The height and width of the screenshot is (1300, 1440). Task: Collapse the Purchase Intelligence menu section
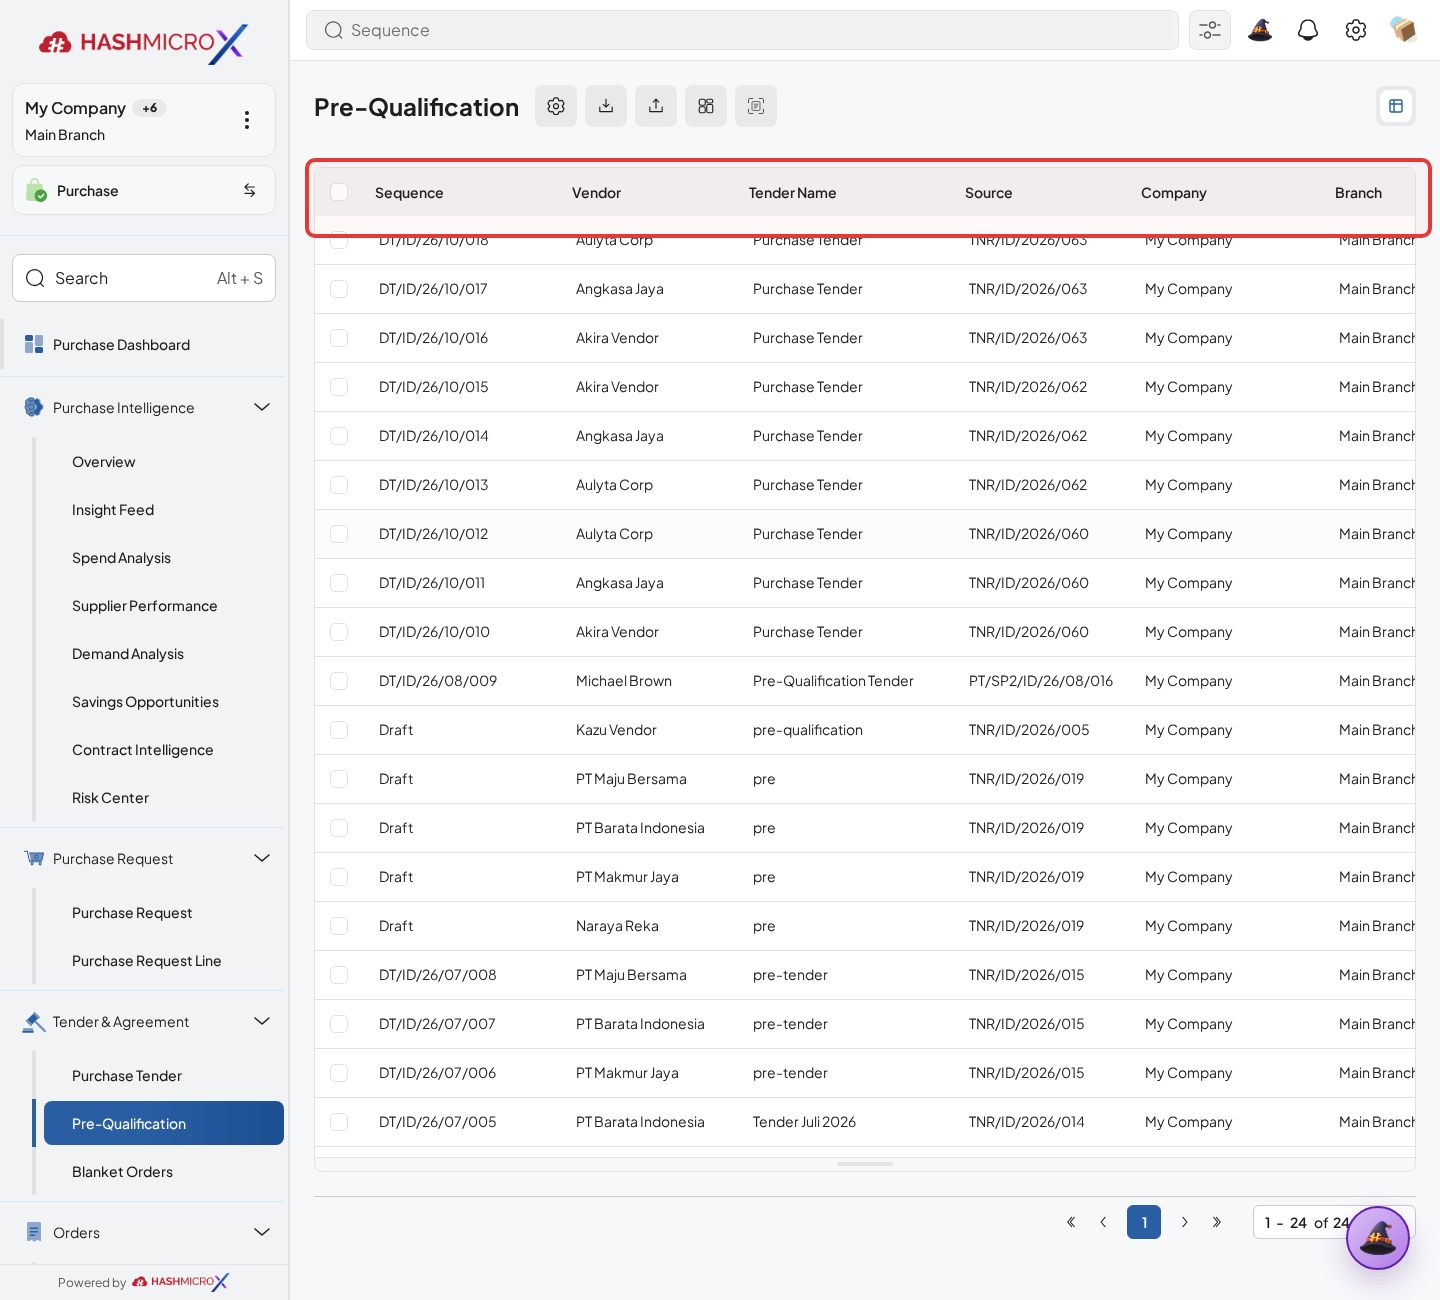tap(262, 407)
